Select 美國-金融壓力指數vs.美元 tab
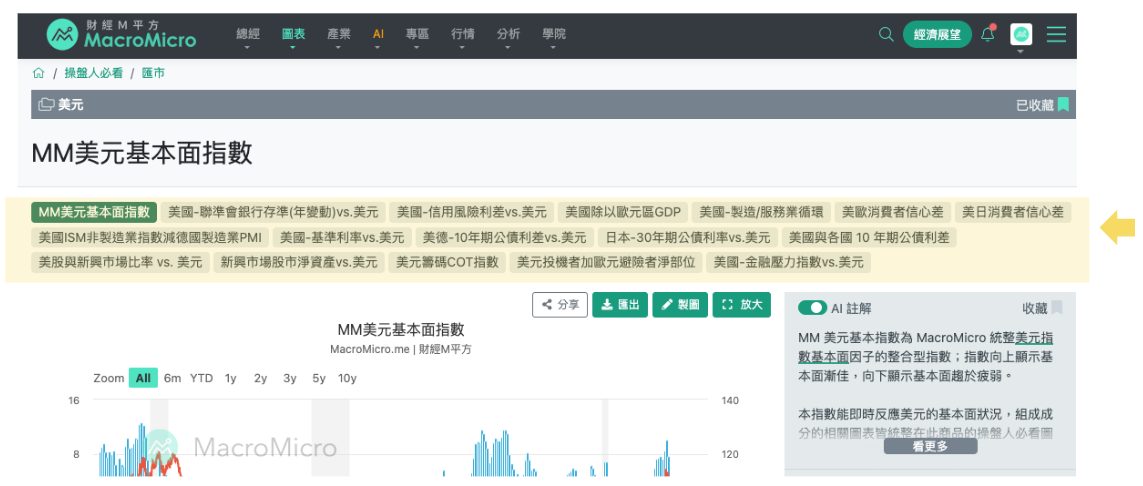 coord(789,262)
